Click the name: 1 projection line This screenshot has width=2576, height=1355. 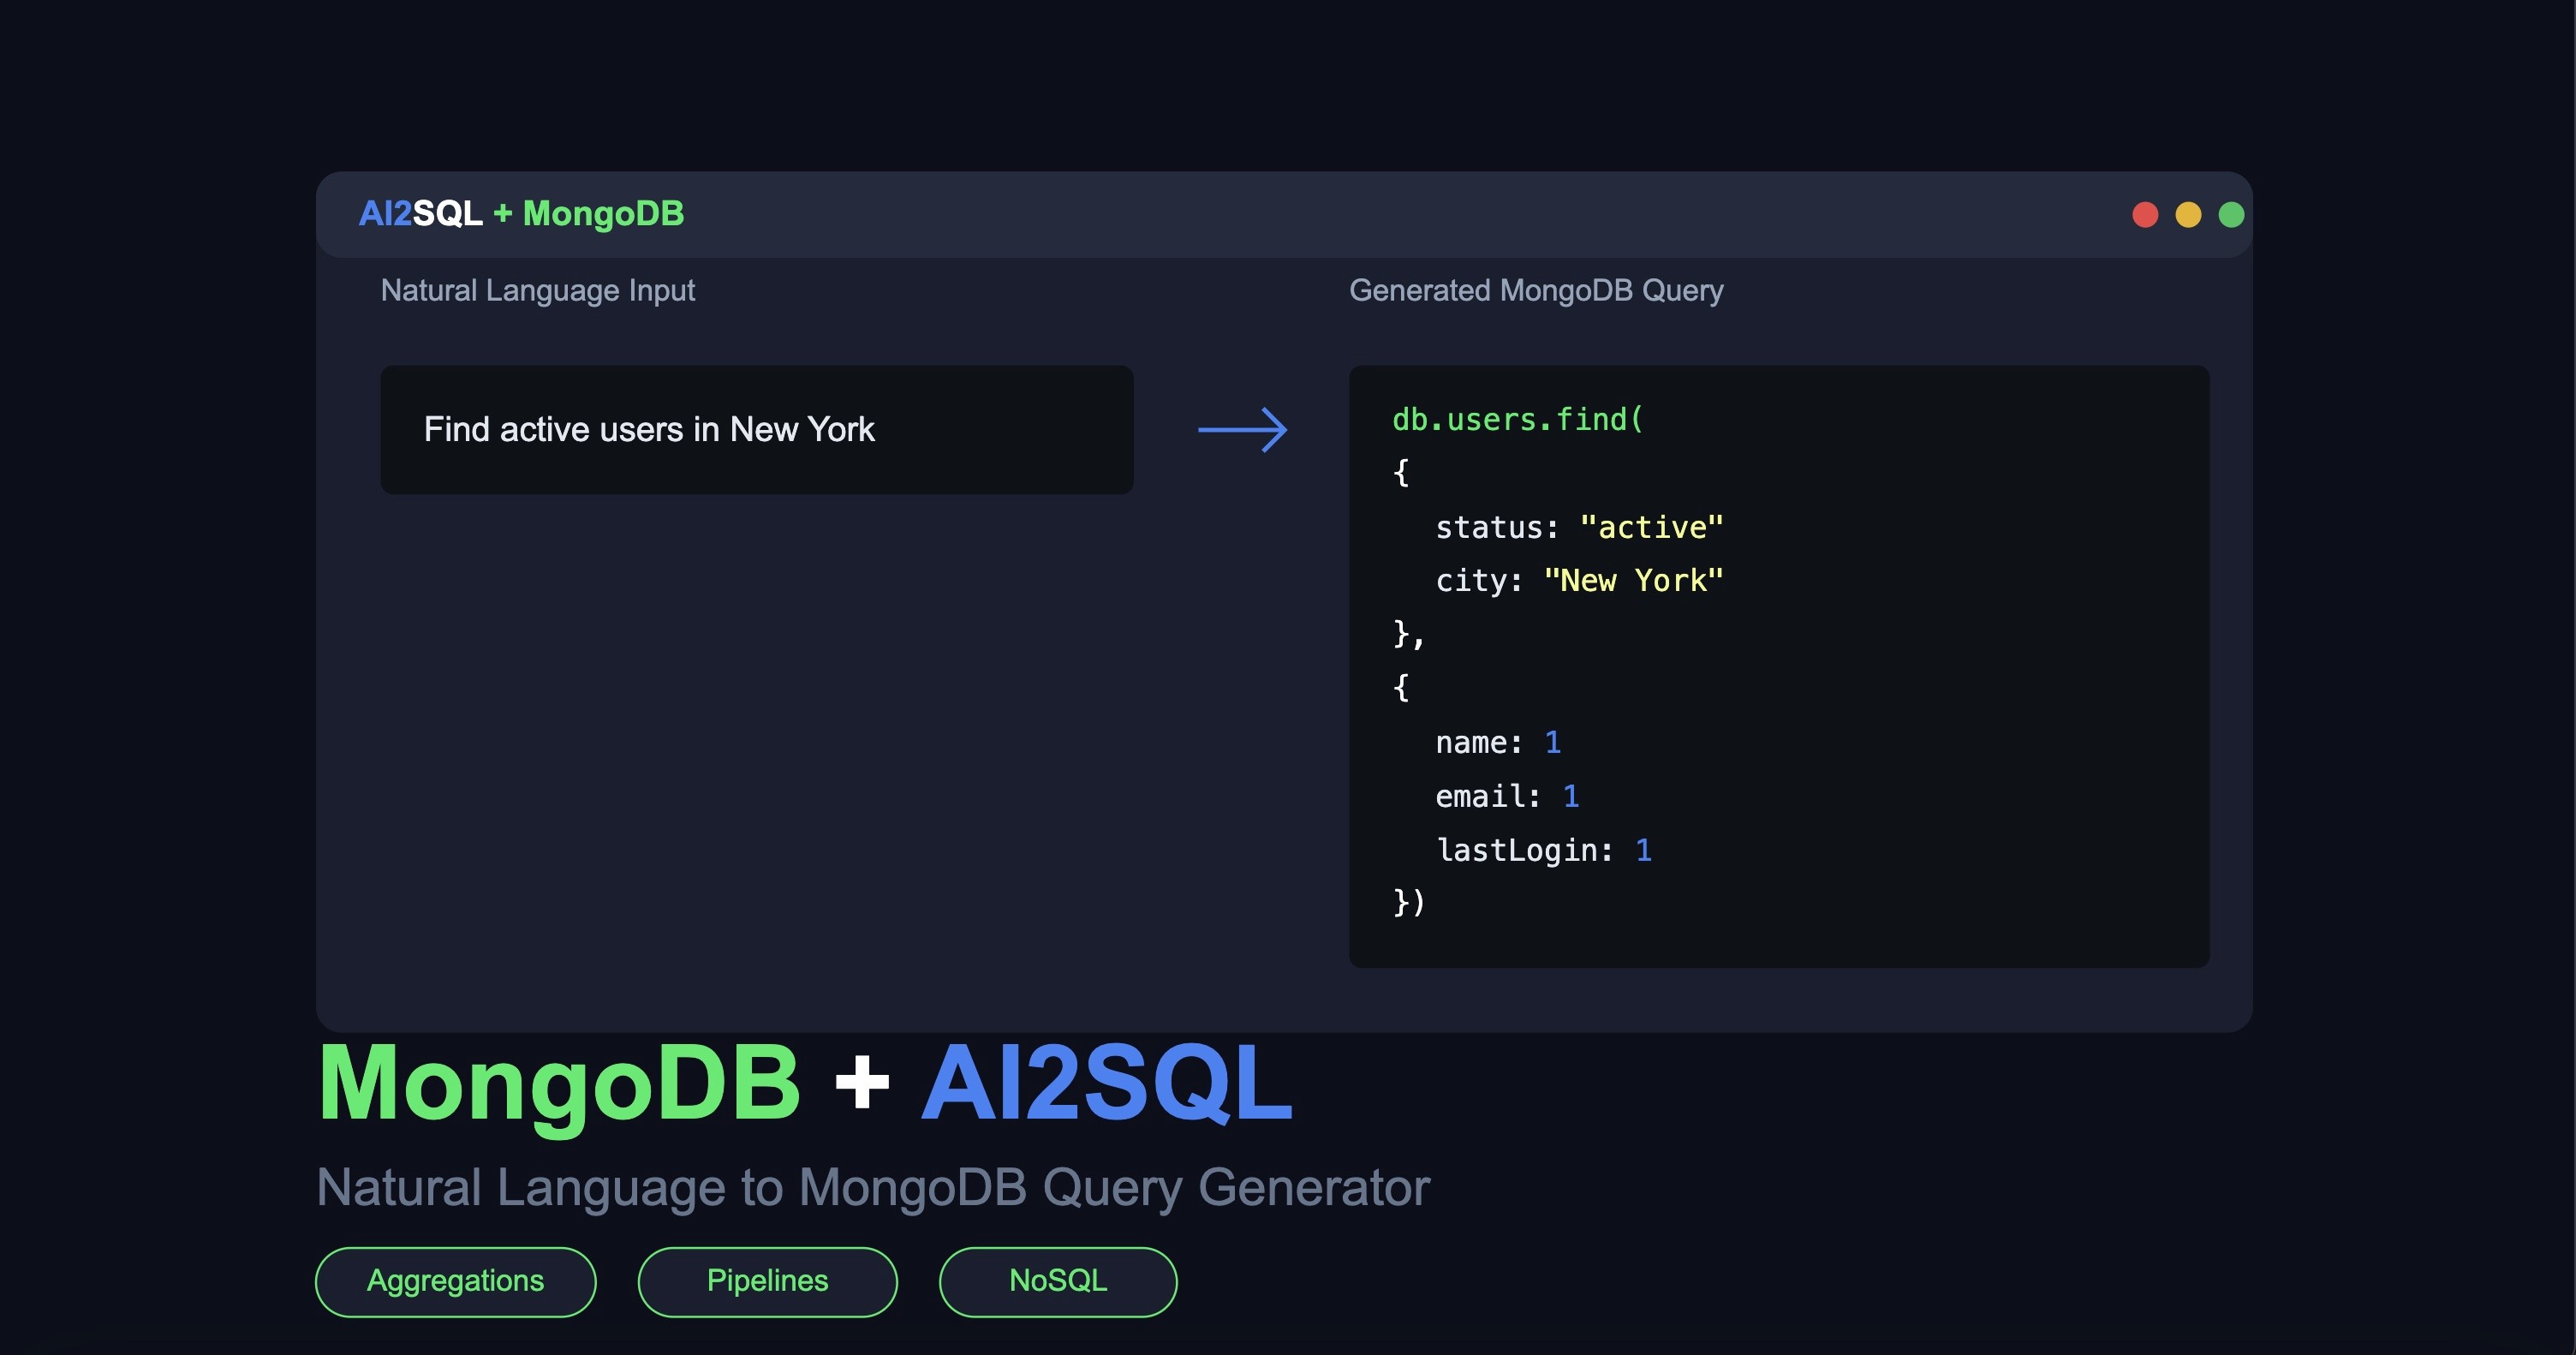[1498, 743]
